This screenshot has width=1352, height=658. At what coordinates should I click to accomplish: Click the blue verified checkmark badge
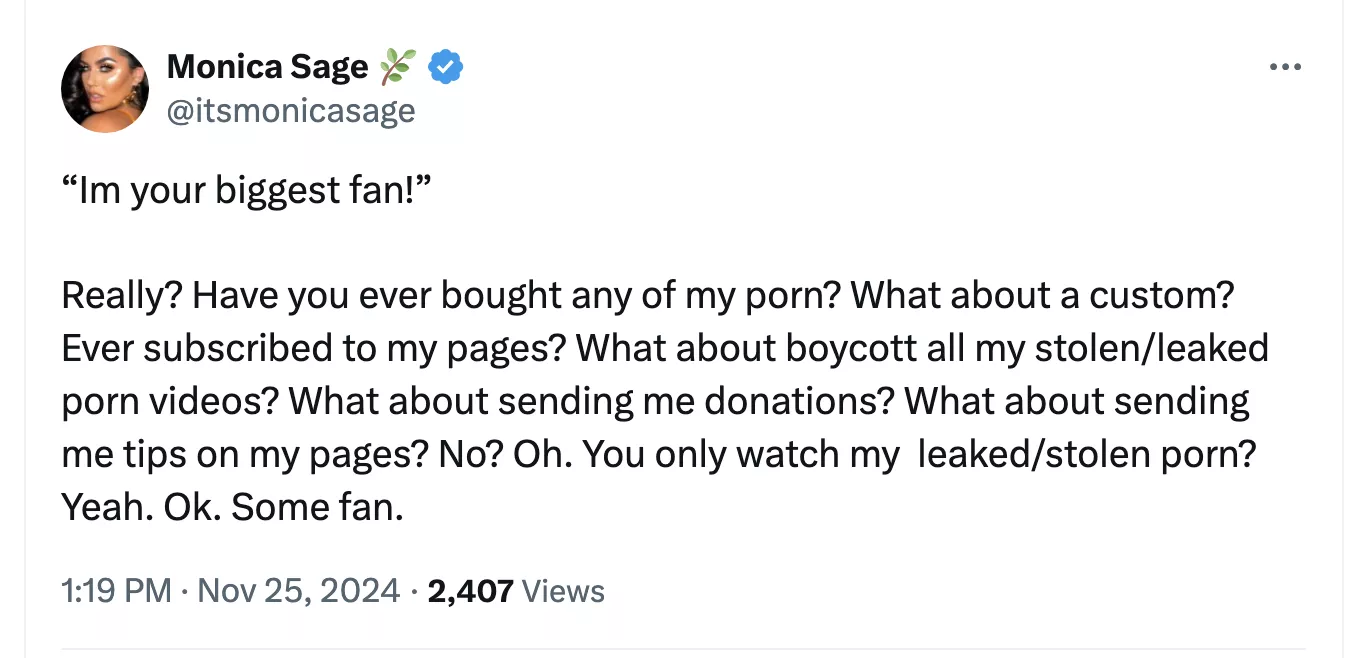[445, 68]
